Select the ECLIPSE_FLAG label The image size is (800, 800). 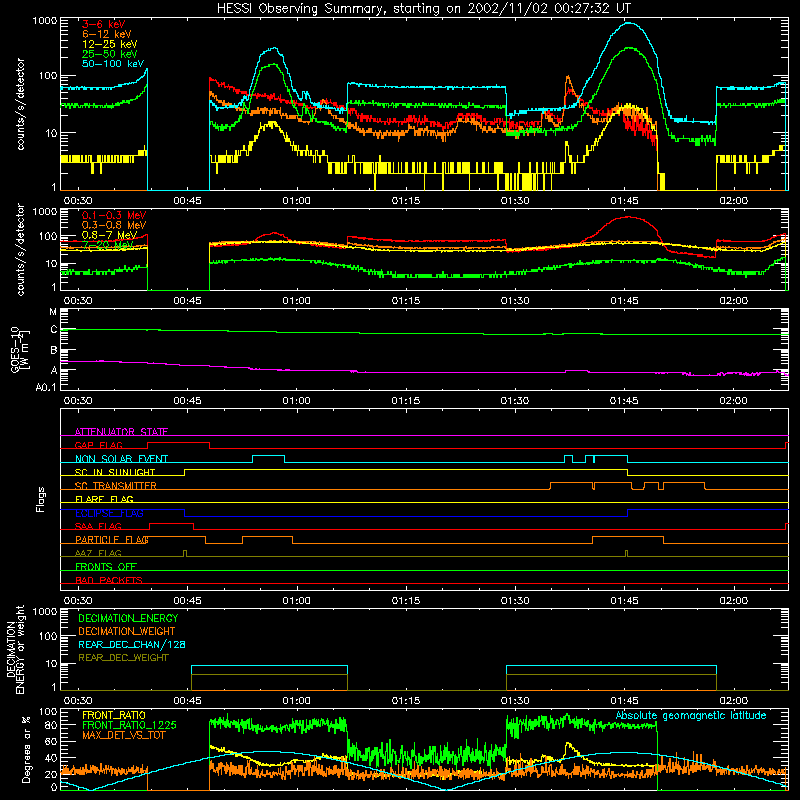tap(109, 513)
